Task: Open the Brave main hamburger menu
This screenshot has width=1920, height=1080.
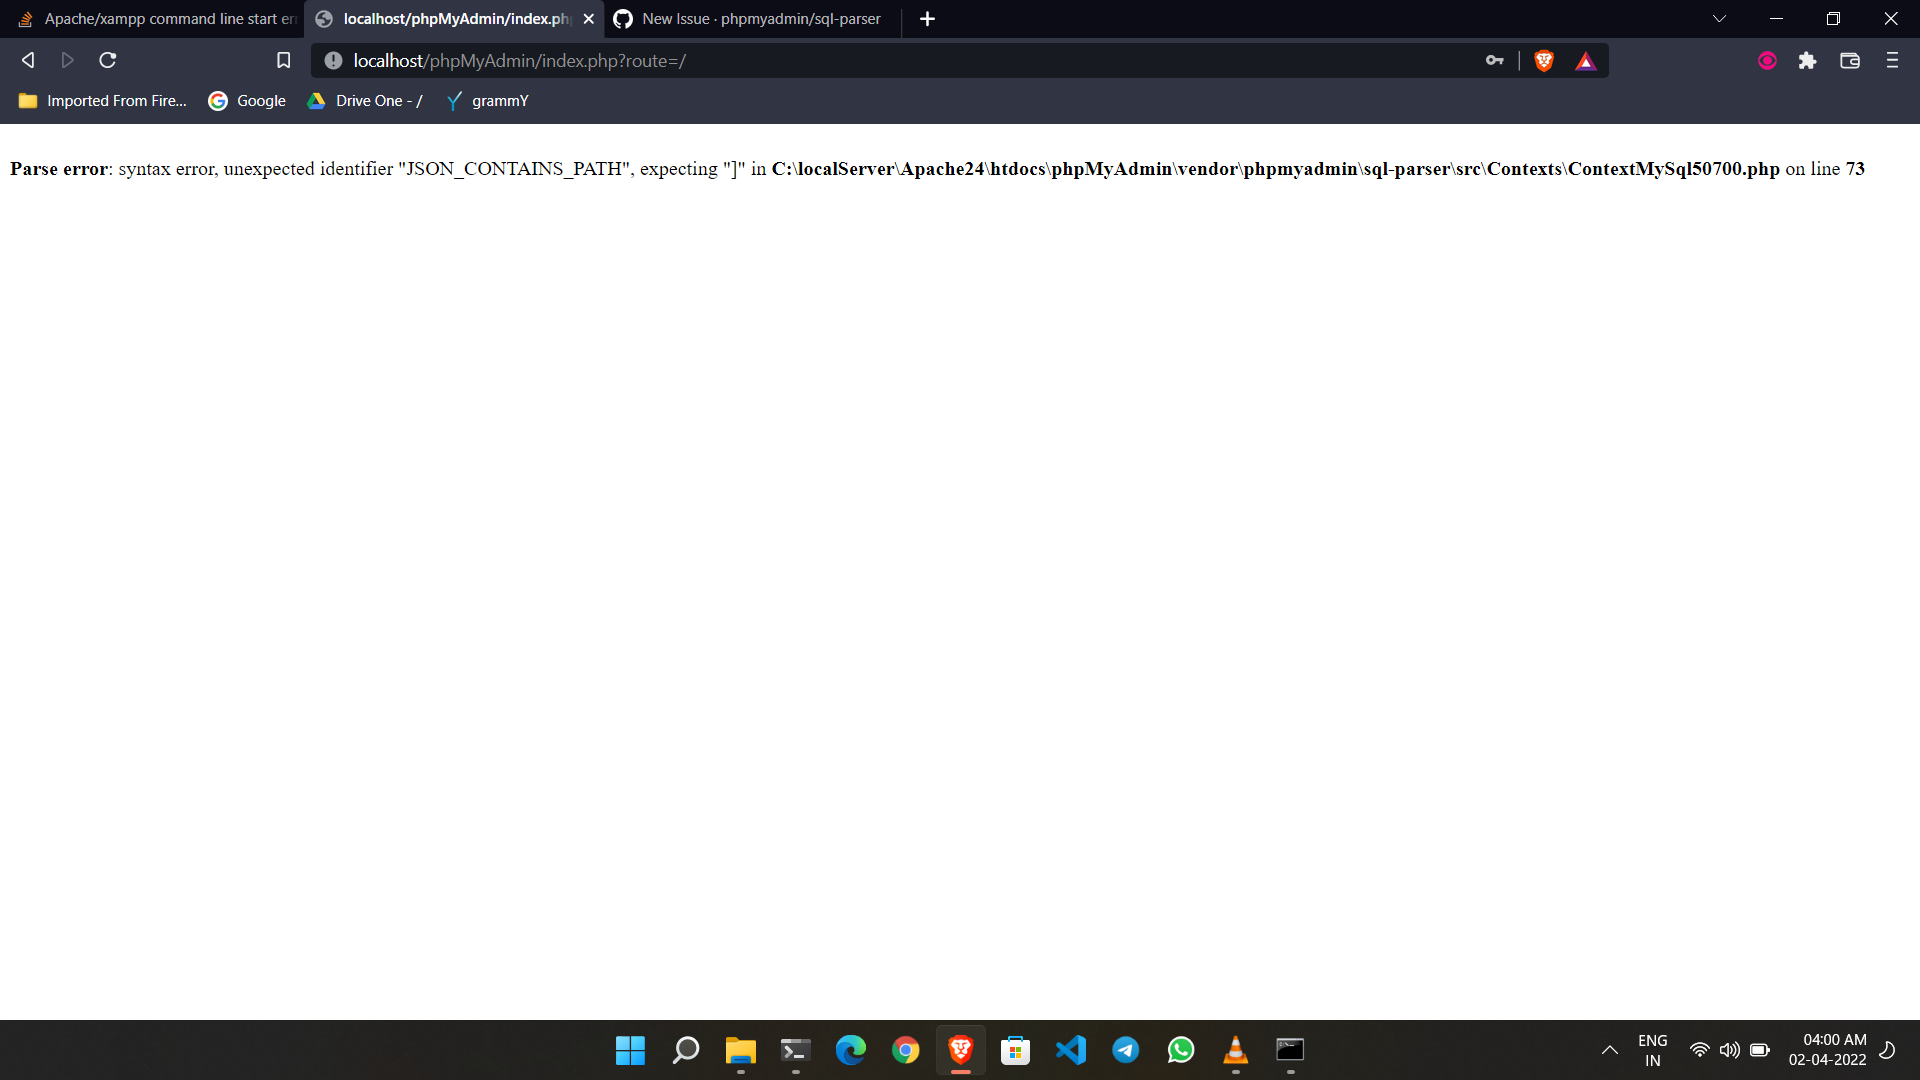Action: pyautogui.click(x=1892, y=61)
